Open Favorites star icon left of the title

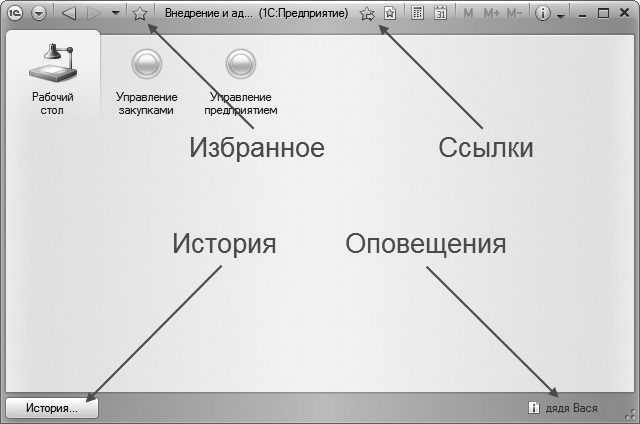coord(140,14)
